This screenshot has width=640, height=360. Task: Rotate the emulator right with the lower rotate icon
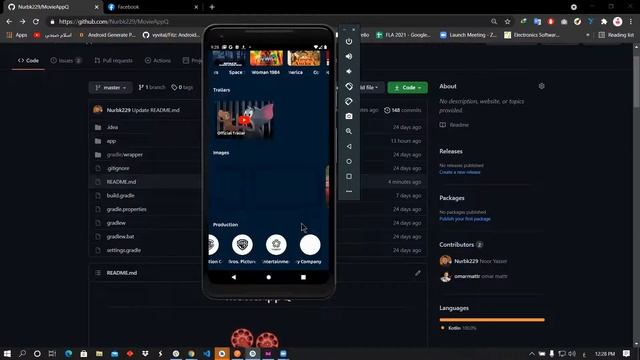[x=349, y=101]
